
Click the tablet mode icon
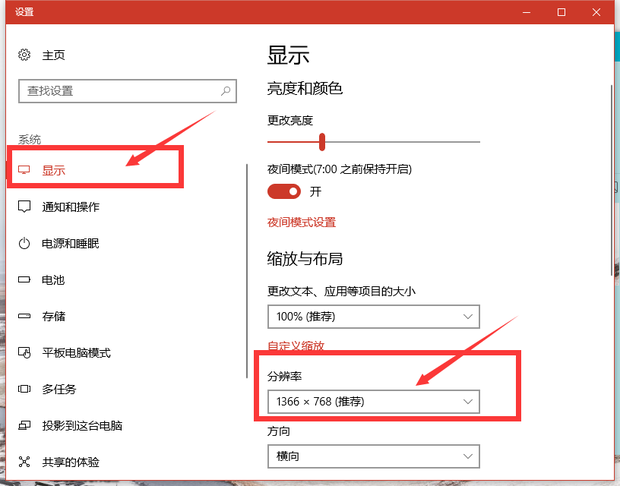[x=24, y=352]
